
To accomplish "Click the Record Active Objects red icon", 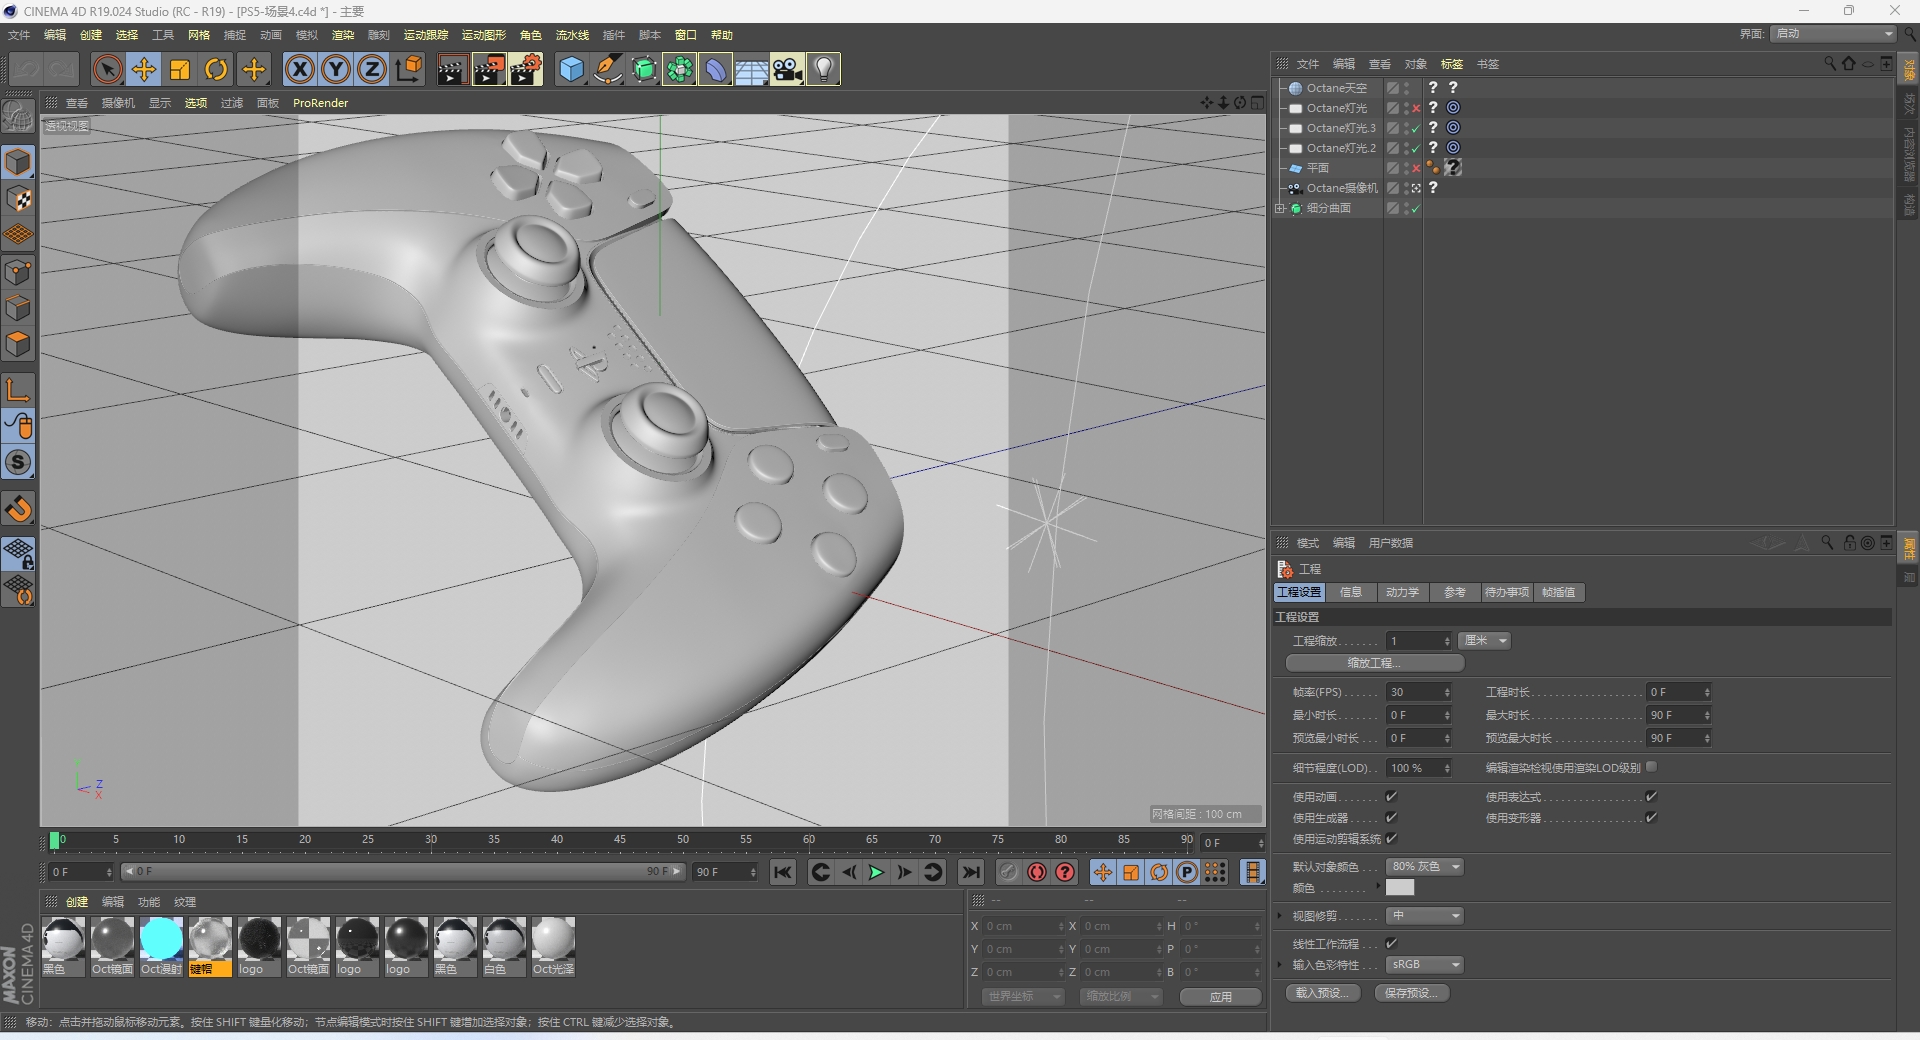I will click(1037, 872).
